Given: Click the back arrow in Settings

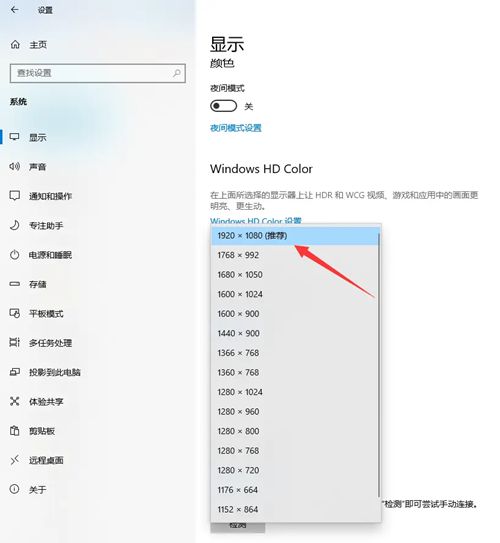Looking at the screenshot, I should point(15,10).
